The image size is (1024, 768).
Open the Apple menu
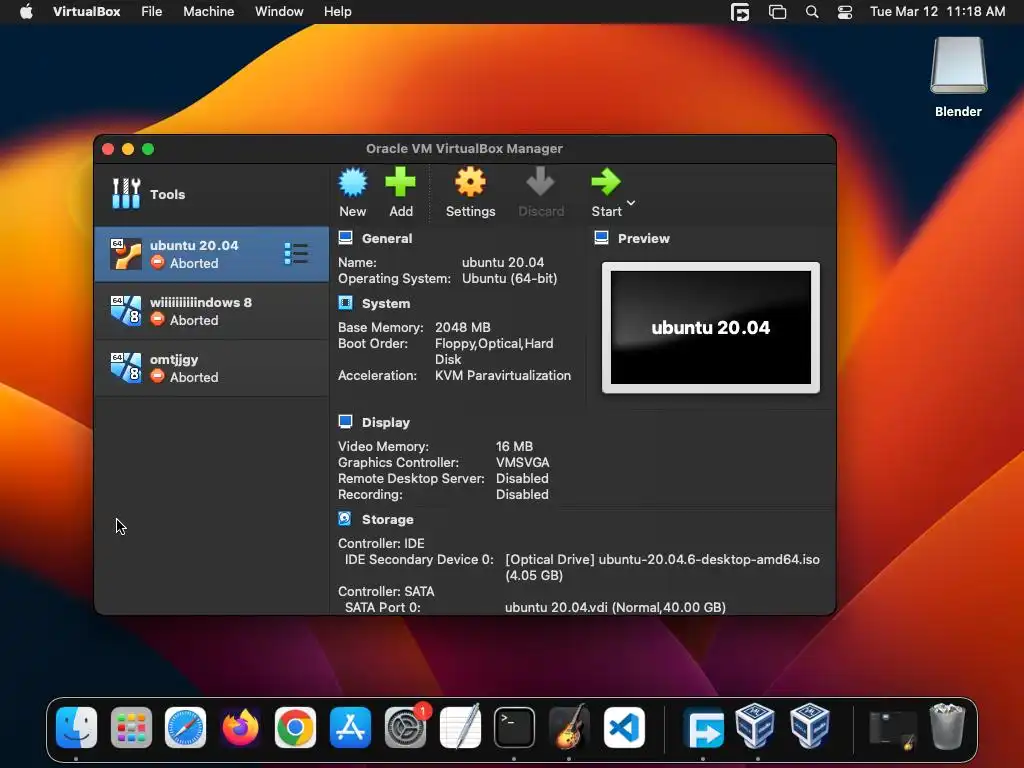click(26, 12)
